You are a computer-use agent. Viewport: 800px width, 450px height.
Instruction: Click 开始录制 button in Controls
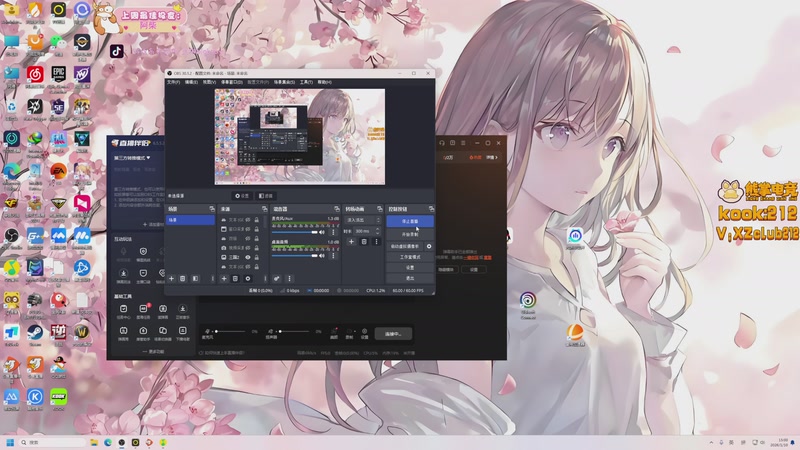pos(410,235)
